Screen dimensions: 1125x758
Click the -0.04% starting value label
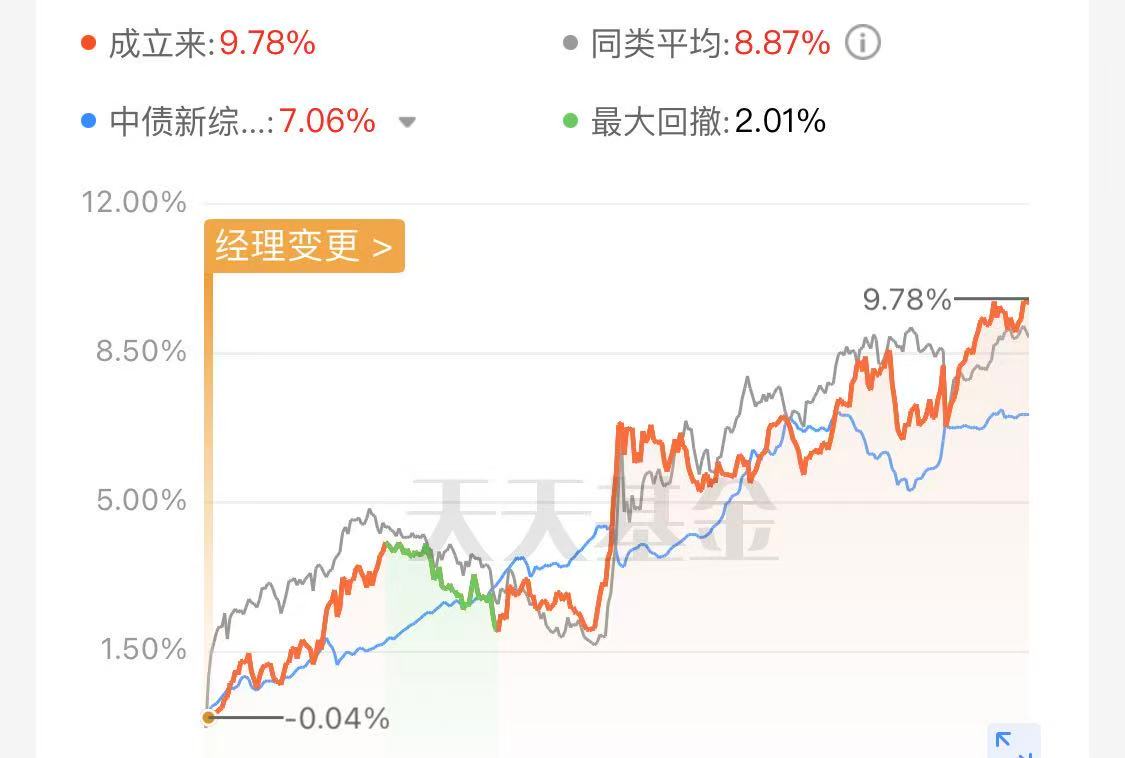(x=337, y=719)
